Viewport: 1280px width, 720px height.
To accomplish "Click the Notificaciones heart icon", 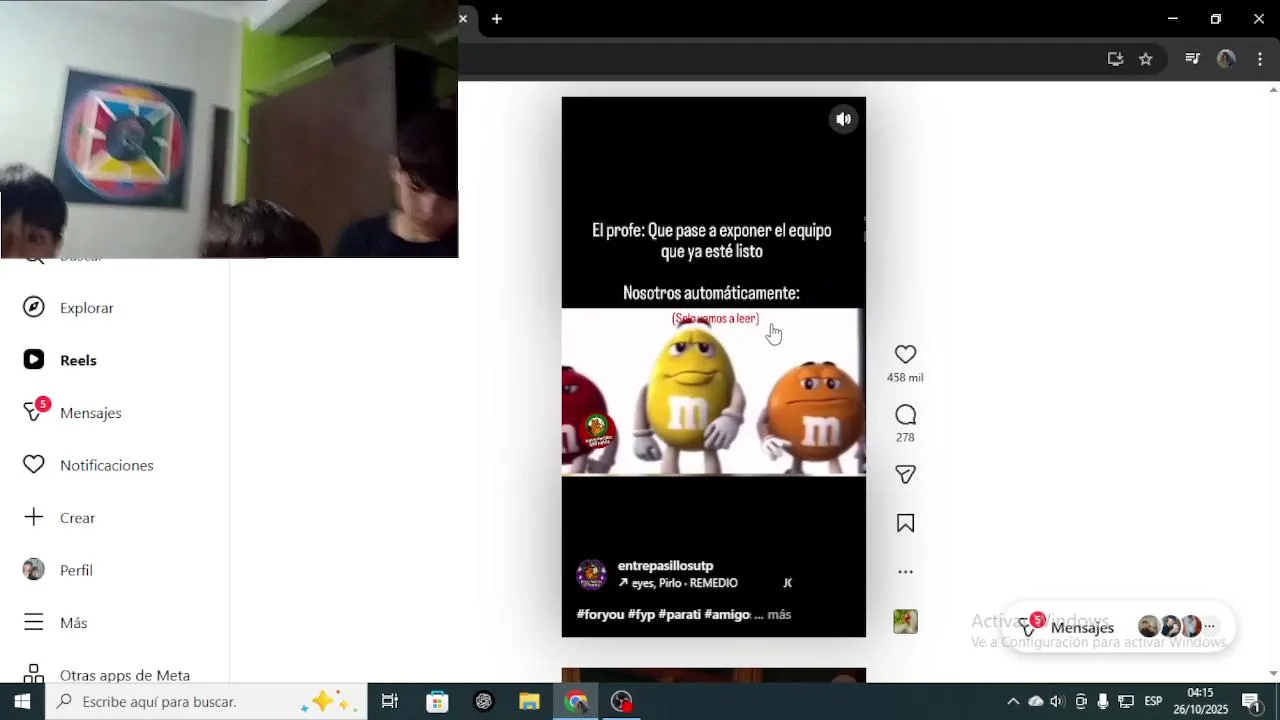I will pos(34,465).
